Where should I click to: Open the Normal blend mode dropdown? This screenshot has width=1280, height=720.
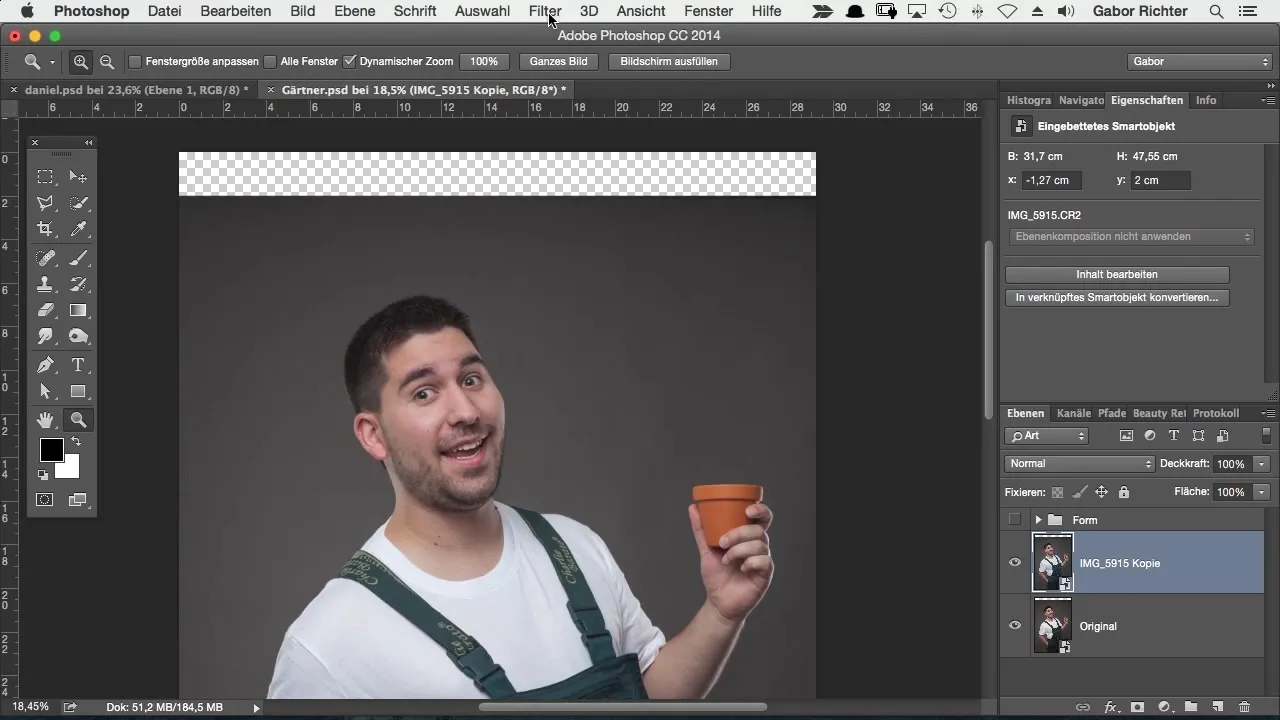pyautogui.click(x=1079, y=464)
